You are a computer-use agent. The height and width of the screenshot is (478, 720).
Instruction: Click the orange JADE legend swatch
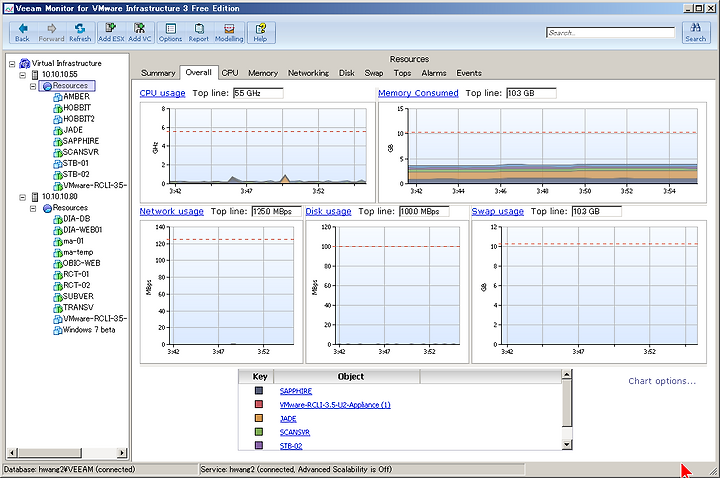pos(259,418)
